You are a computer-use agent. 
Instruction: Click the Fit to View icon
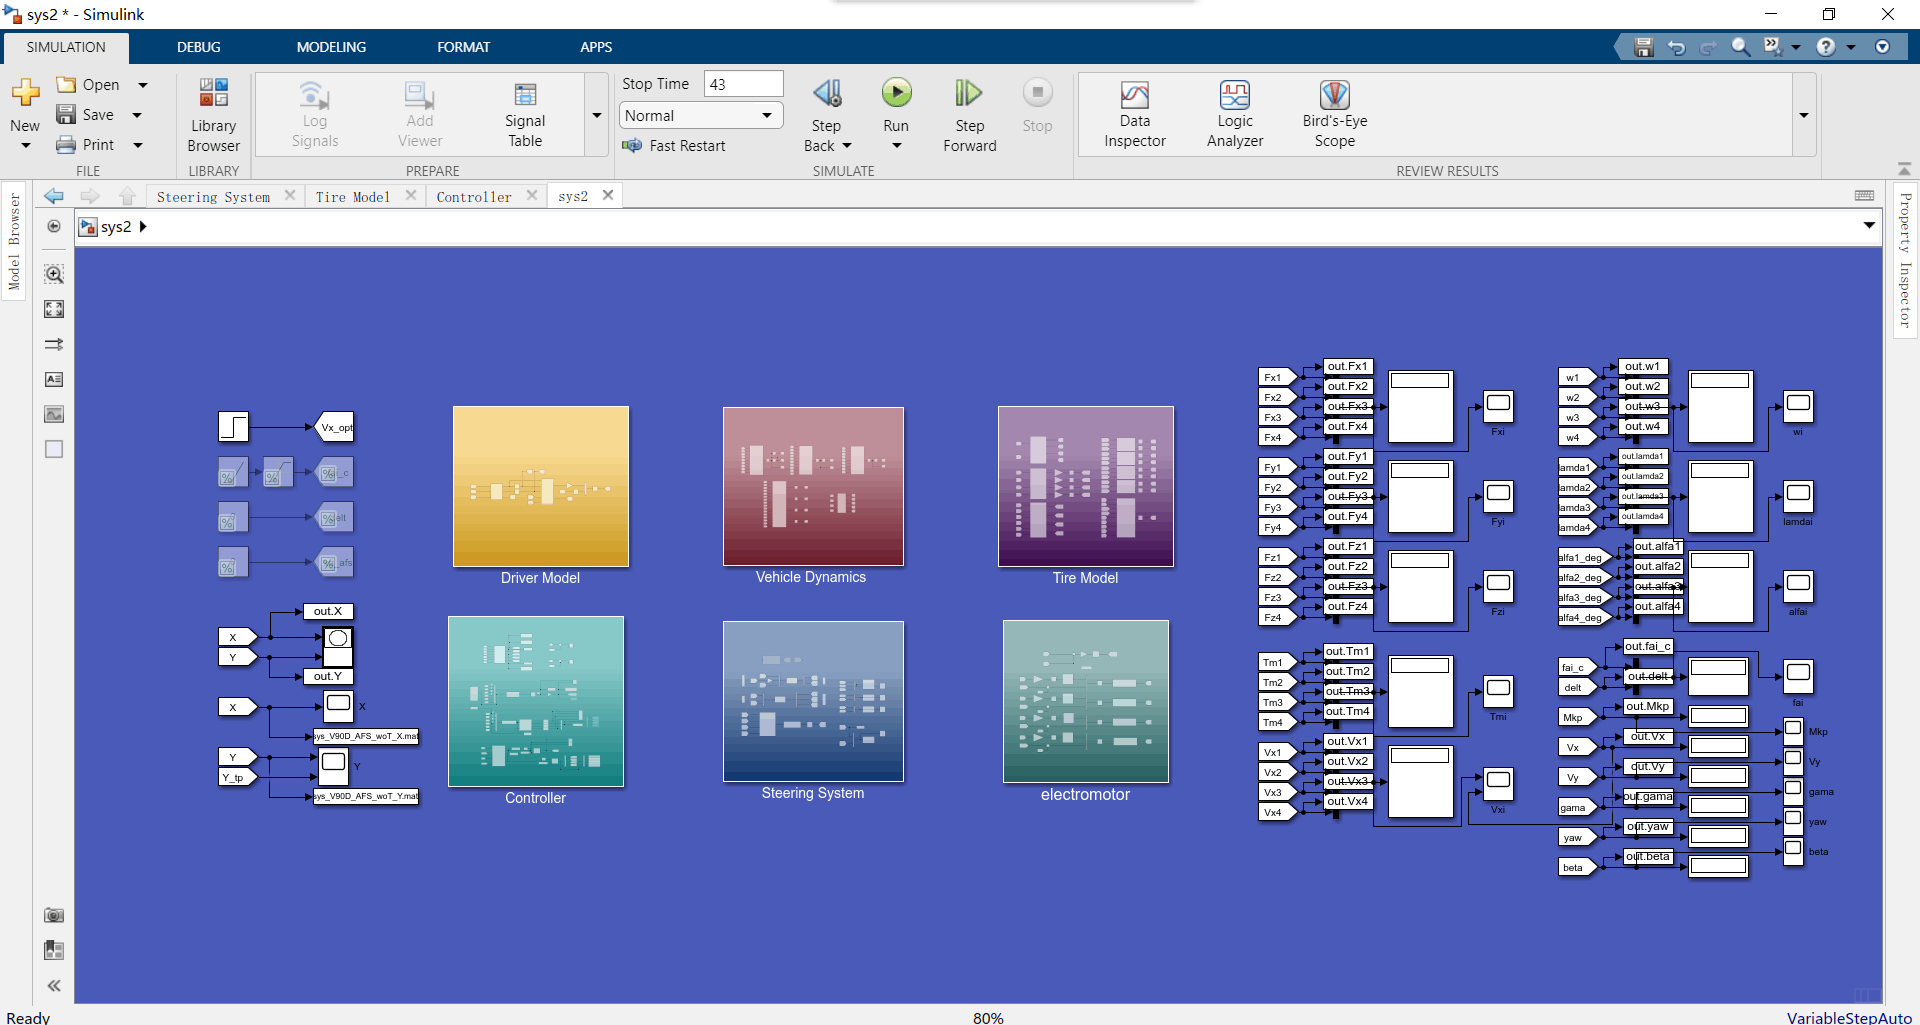tap(54, 309)
